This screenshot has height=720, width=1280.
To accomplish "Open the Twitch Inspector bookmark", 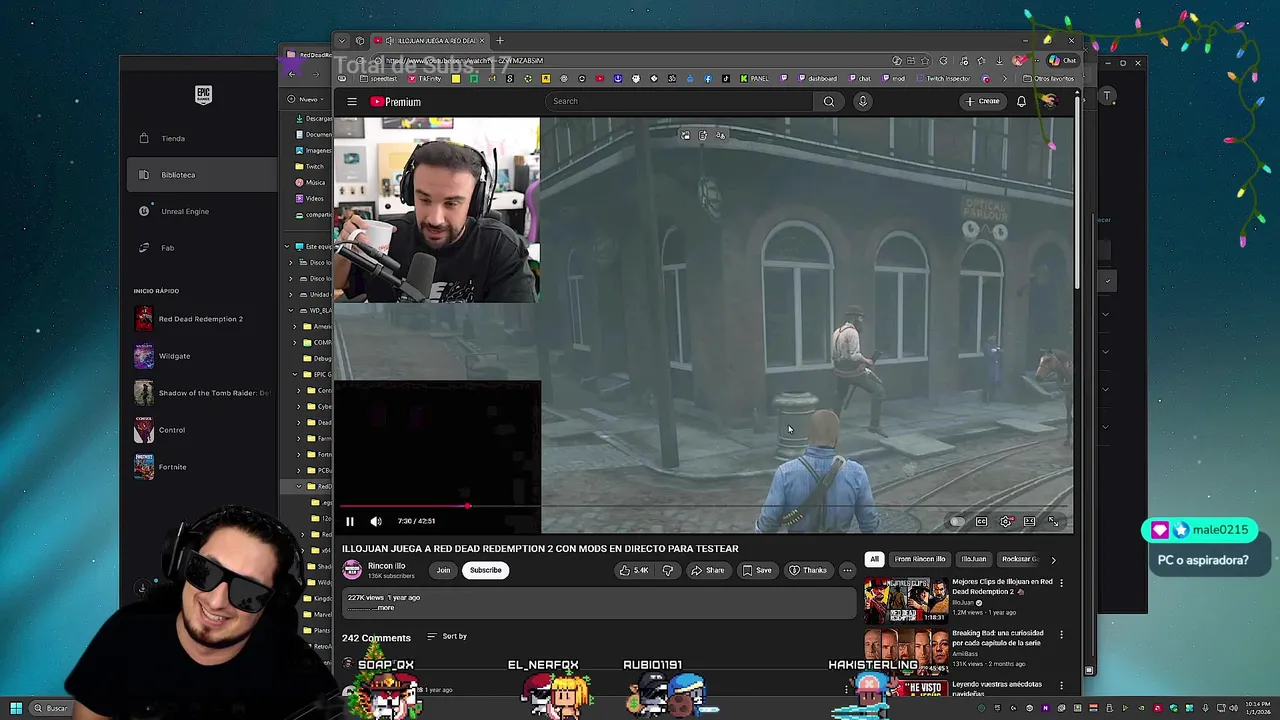I will pos(942,79).
